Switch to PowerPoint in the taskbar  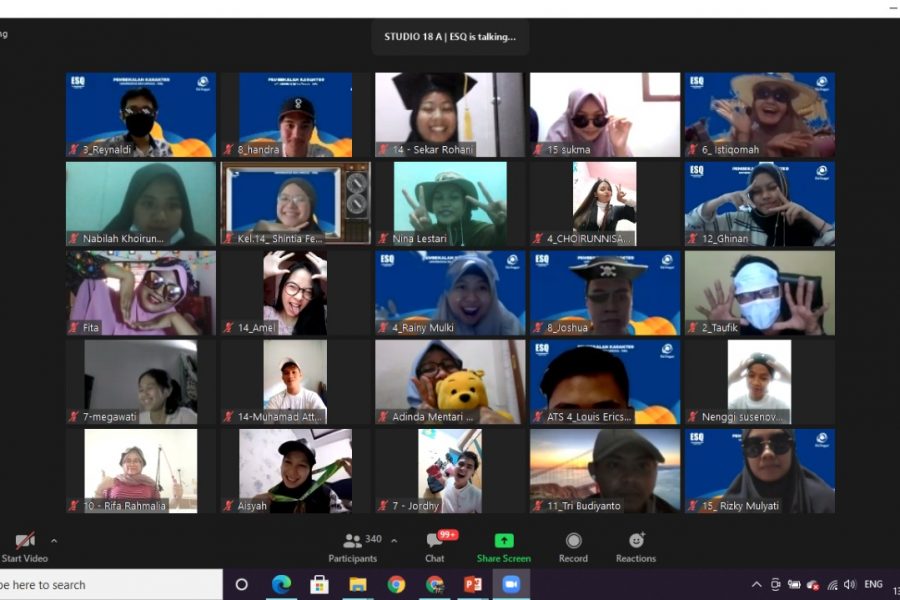[473, 585]
